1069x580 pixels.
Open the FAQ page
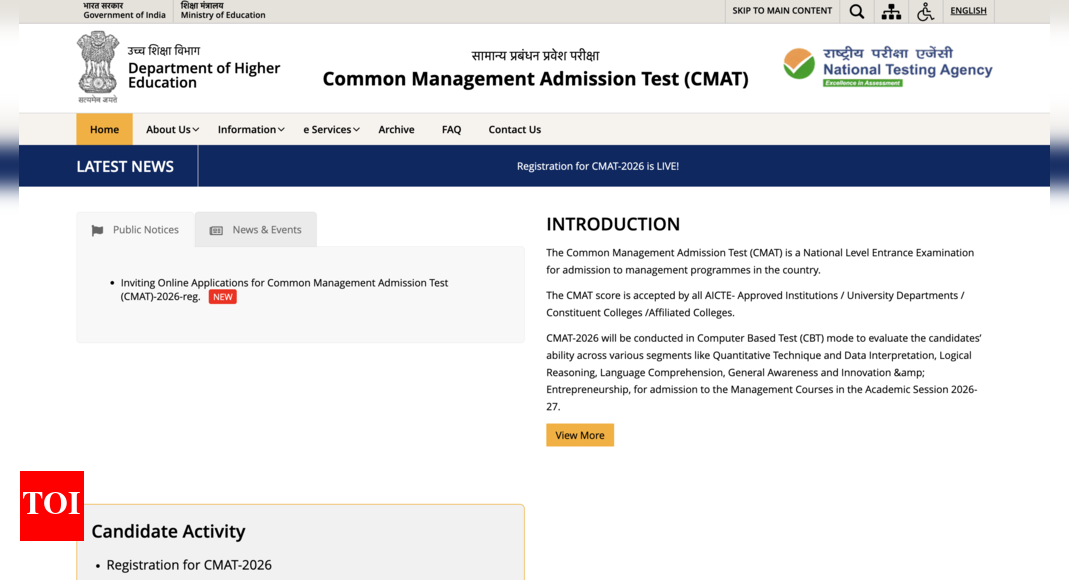451,129
